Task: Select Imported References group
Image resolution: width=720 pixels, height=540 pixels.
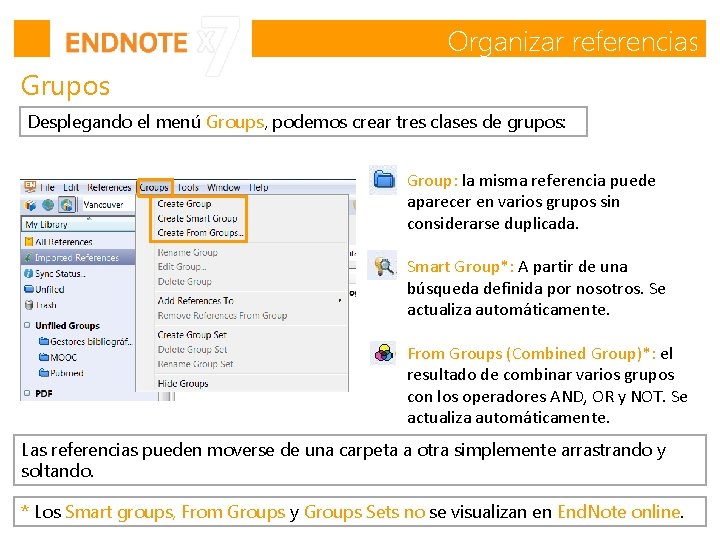Action: pos(78,258)
